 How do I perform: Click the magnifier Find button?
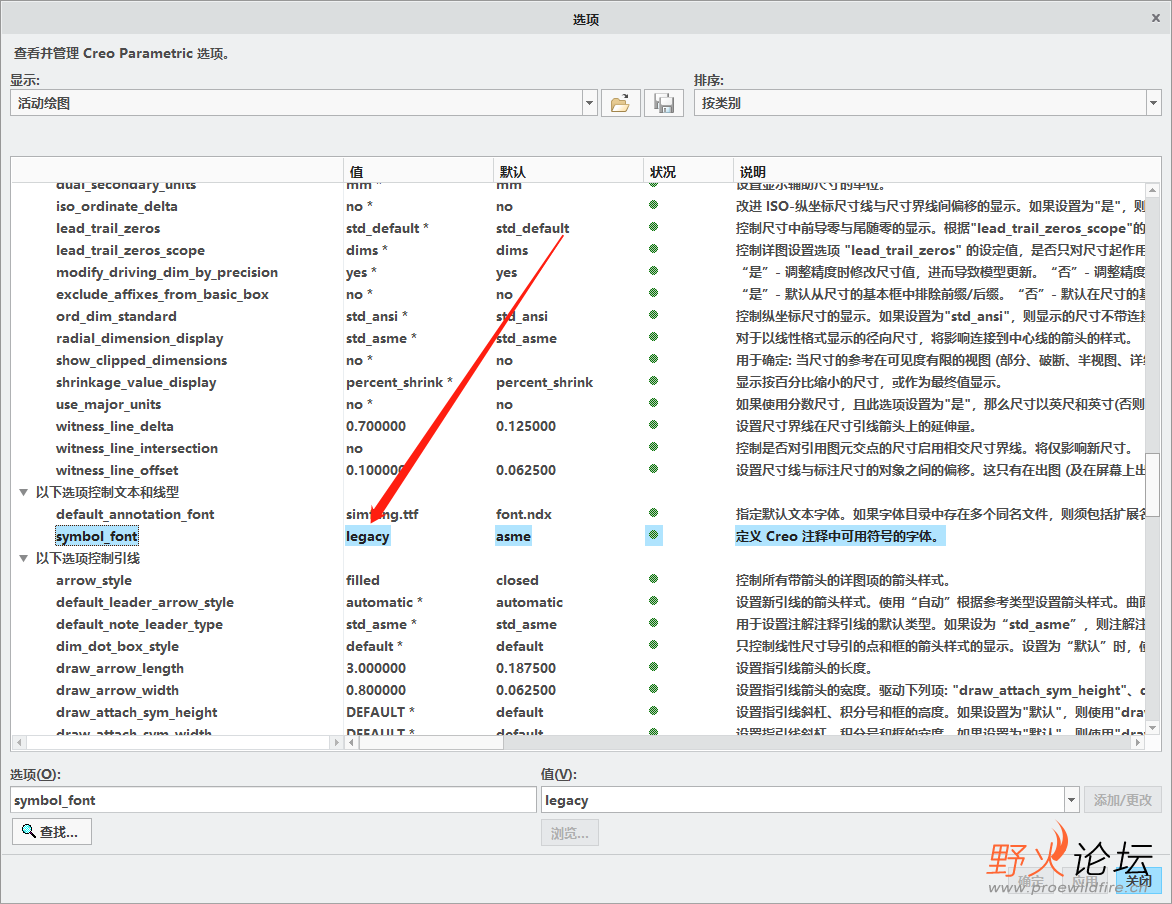(x=52, y=831)
